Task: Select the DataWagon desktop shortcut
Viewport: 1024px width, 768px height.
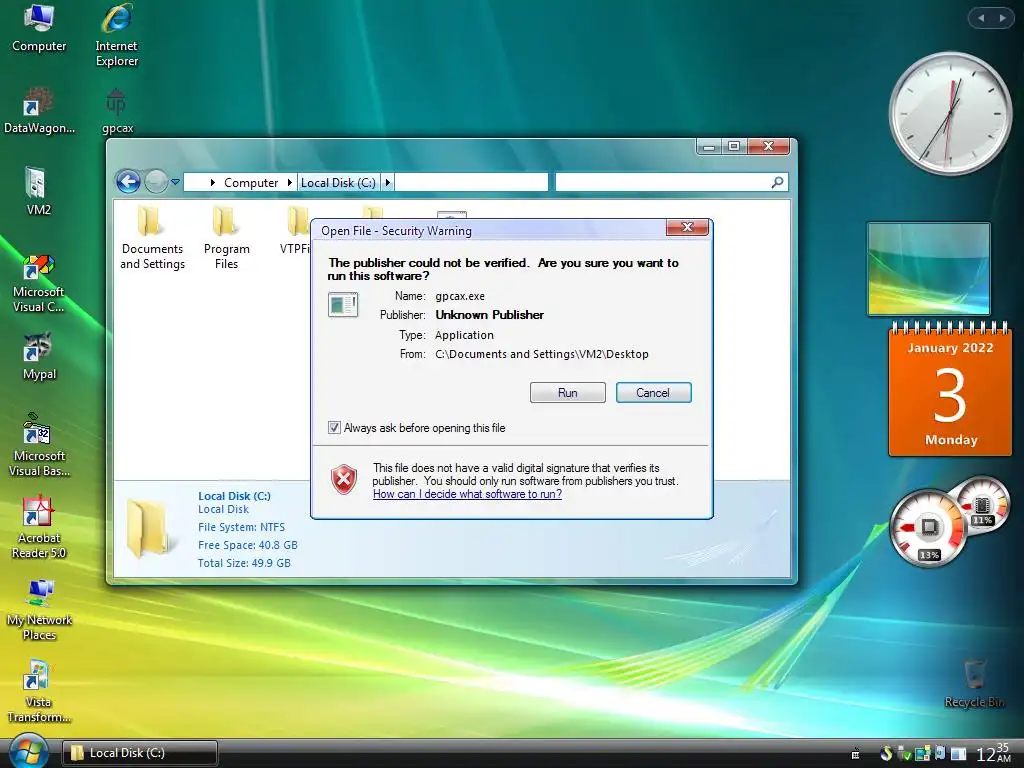Action: pyautogui.click(x=39, y=110)
